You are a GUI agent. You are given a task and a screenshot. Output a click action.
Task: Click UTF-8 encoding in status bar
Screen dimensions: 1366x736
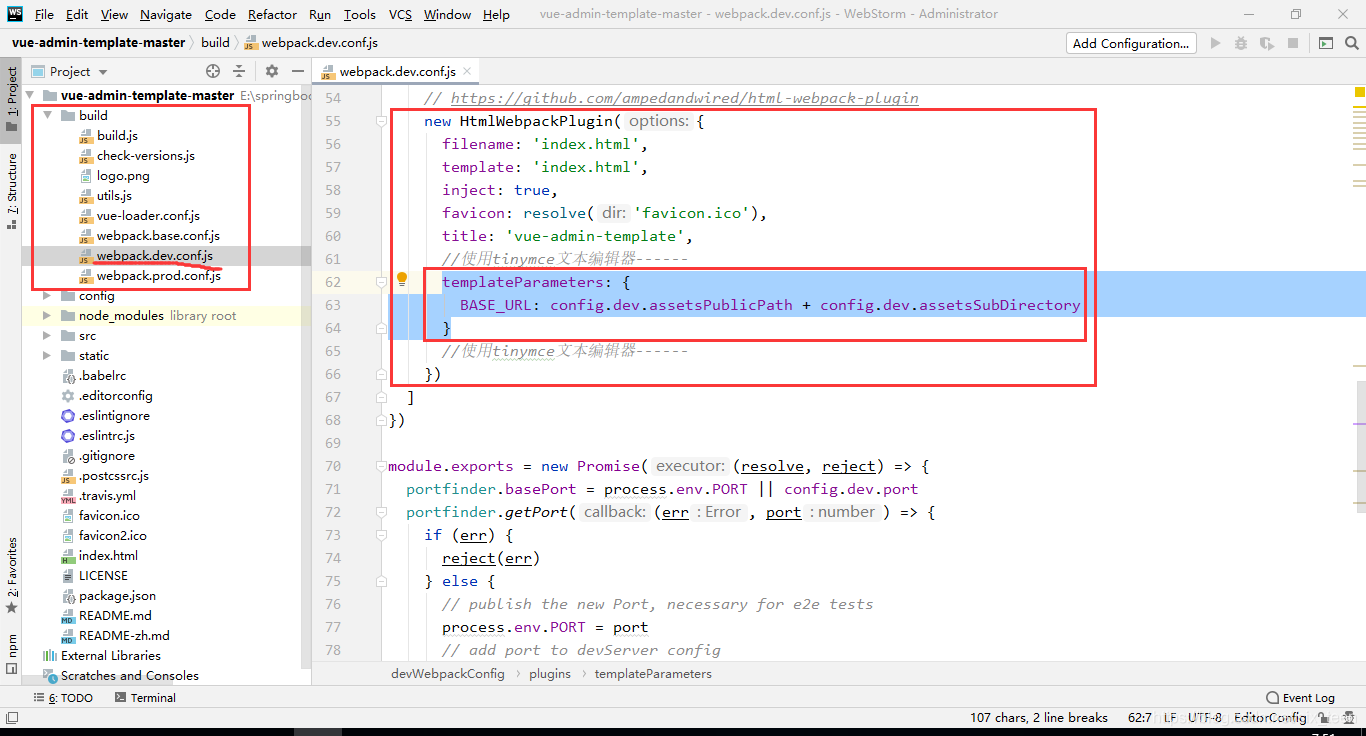pyautogui.click(x=1205, y=717)
